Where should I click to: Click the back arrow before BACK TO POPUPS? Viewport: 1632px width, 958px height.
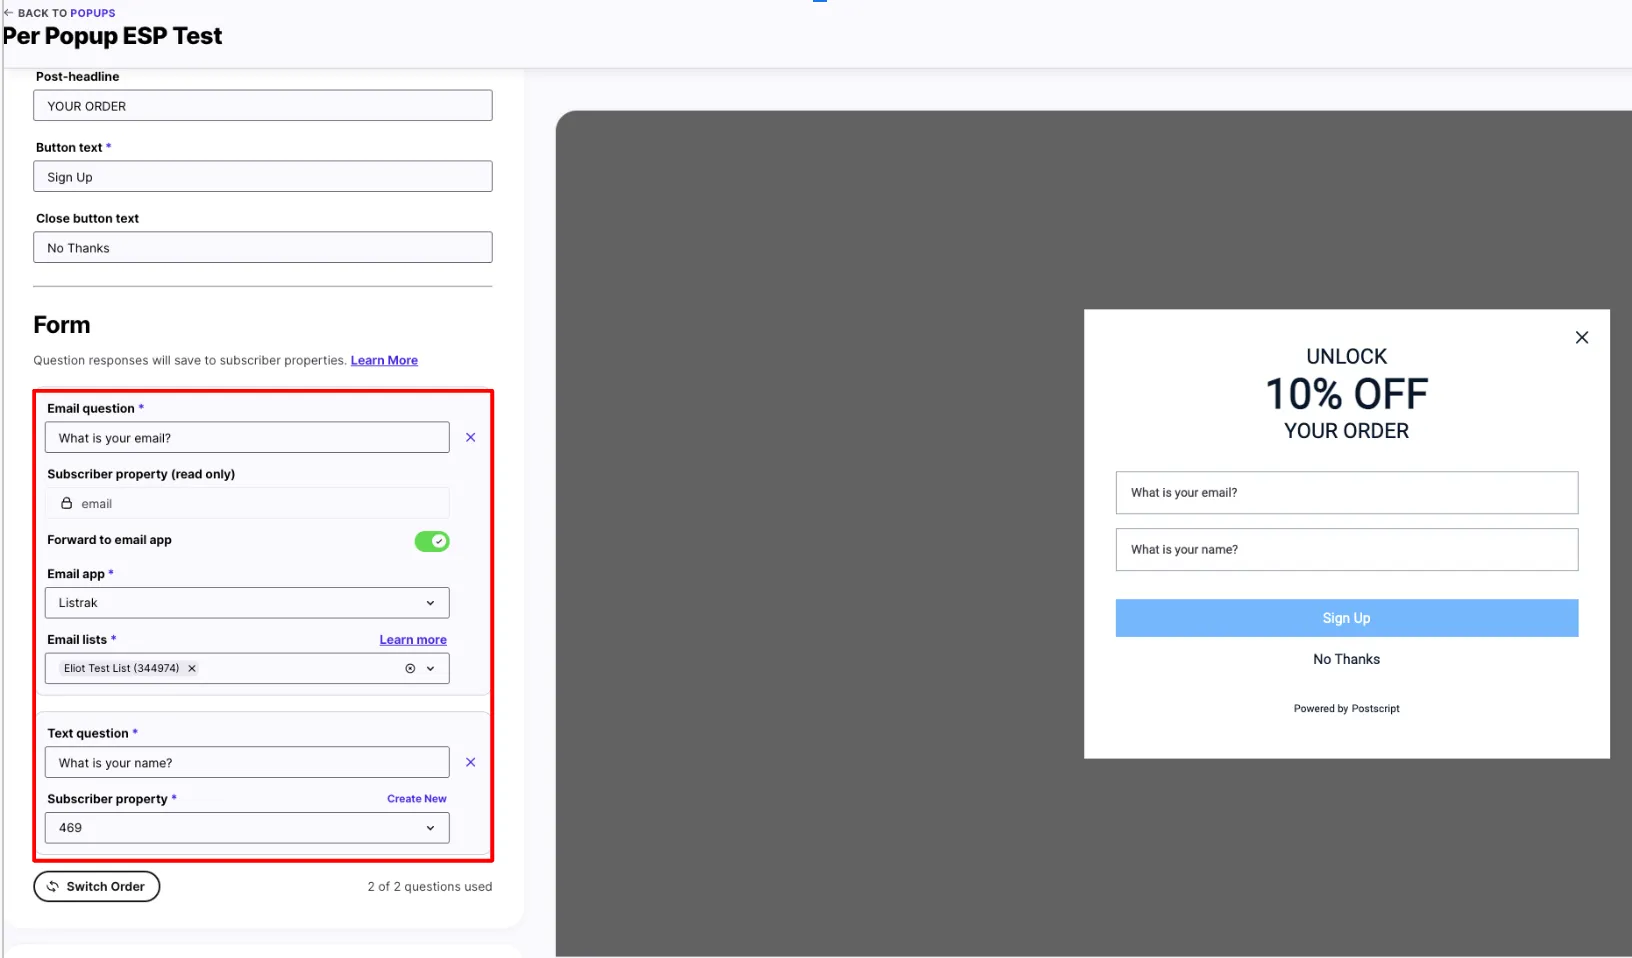[x=9, y=12]
